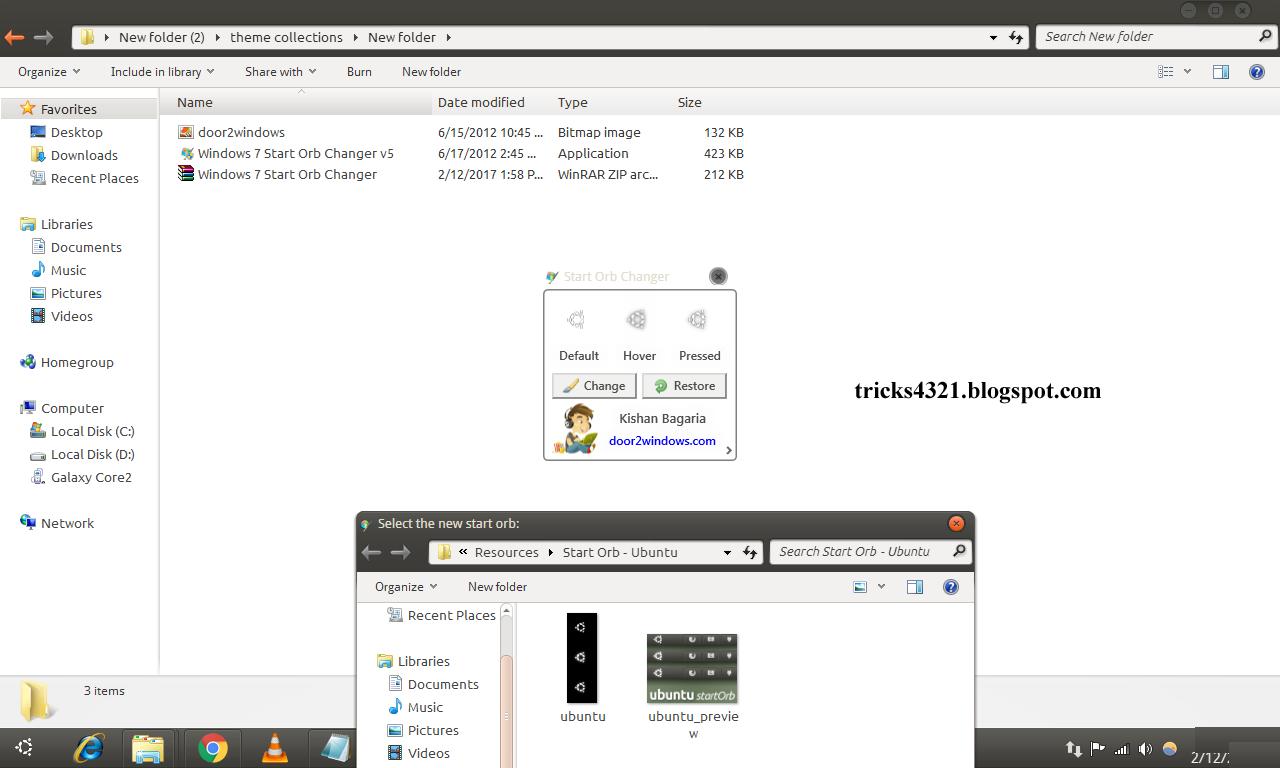Open VLC media player from the taskbar

coord(273,747)
